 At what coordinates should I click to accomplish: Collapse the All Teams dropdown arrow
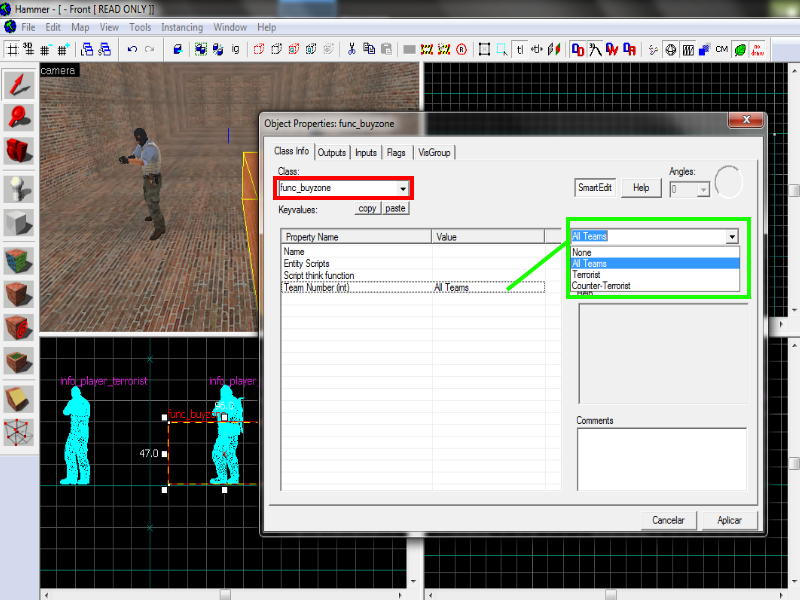[x=732, y=237]
